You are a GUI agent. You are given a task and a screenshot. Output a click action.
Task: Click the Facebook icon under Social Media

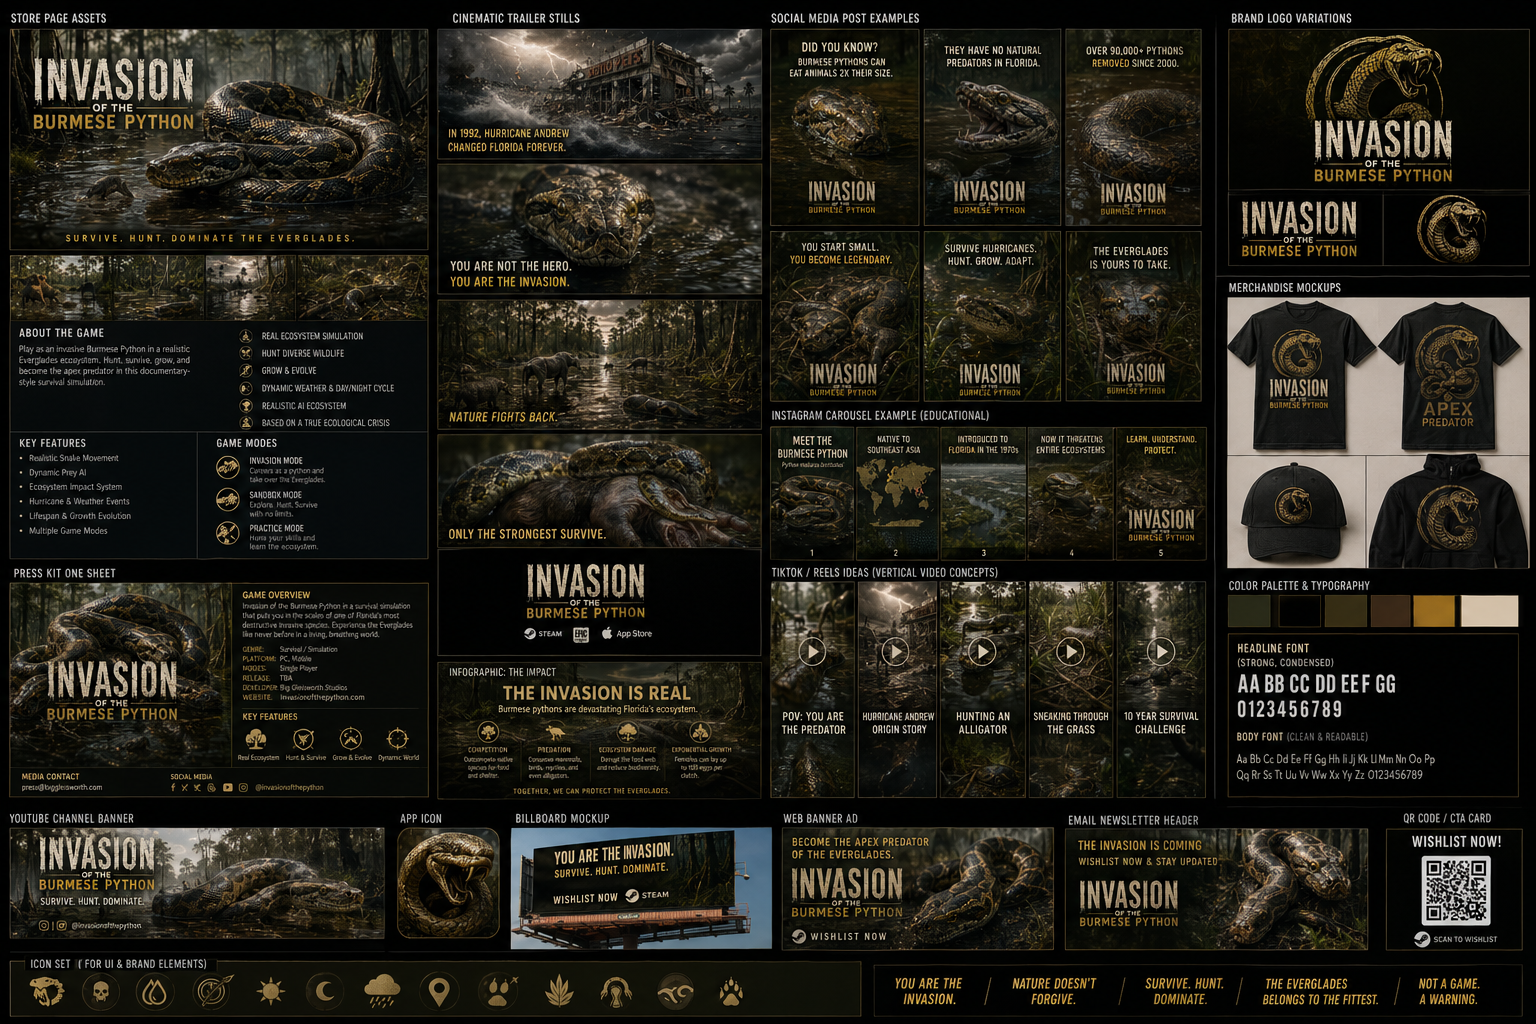[173, 788]
